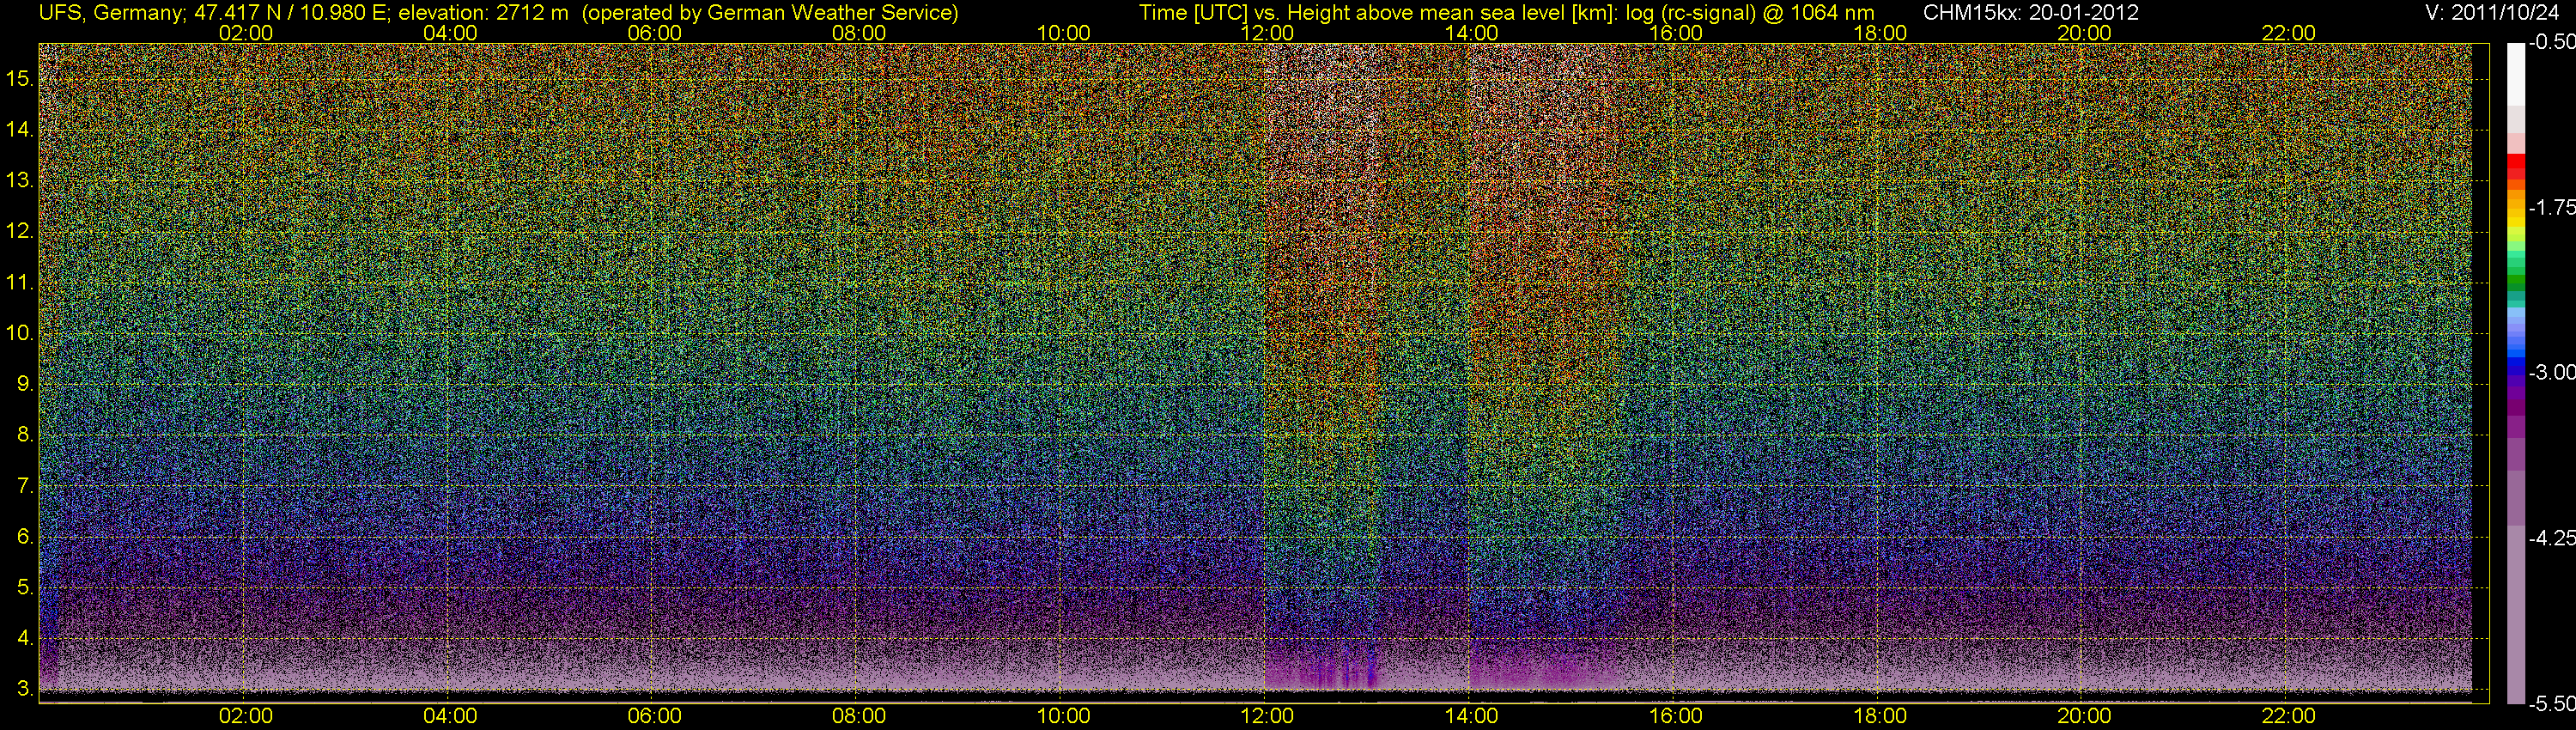Click "18:00" on the bottom time axis
The width and height of the screenshot is (2576, 730).
coord(1880,716)
